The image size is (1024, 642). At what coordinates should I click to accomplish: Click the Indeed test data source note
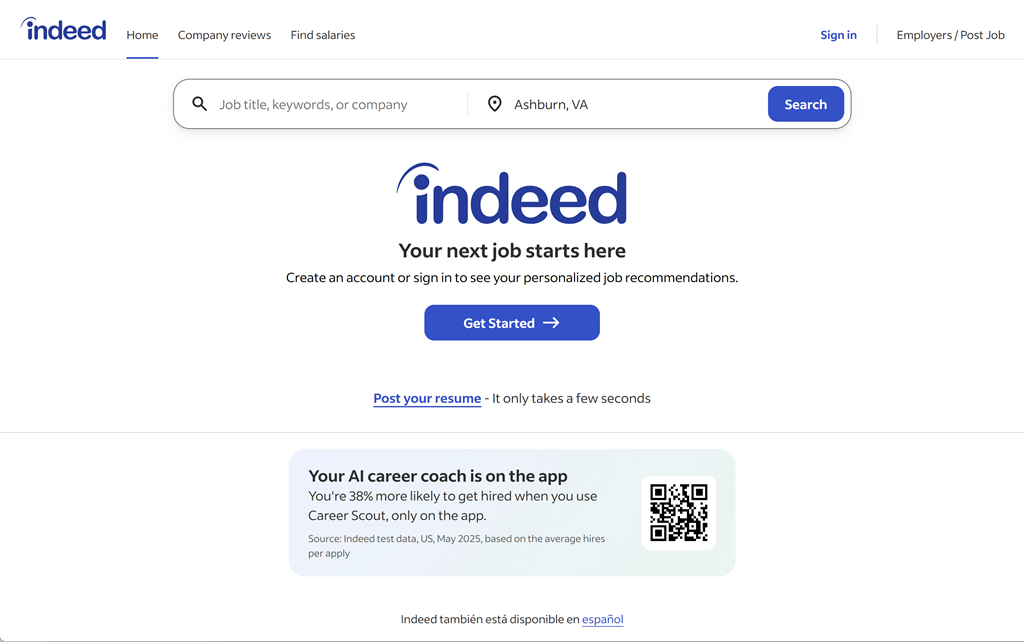(x=456, y=545)
